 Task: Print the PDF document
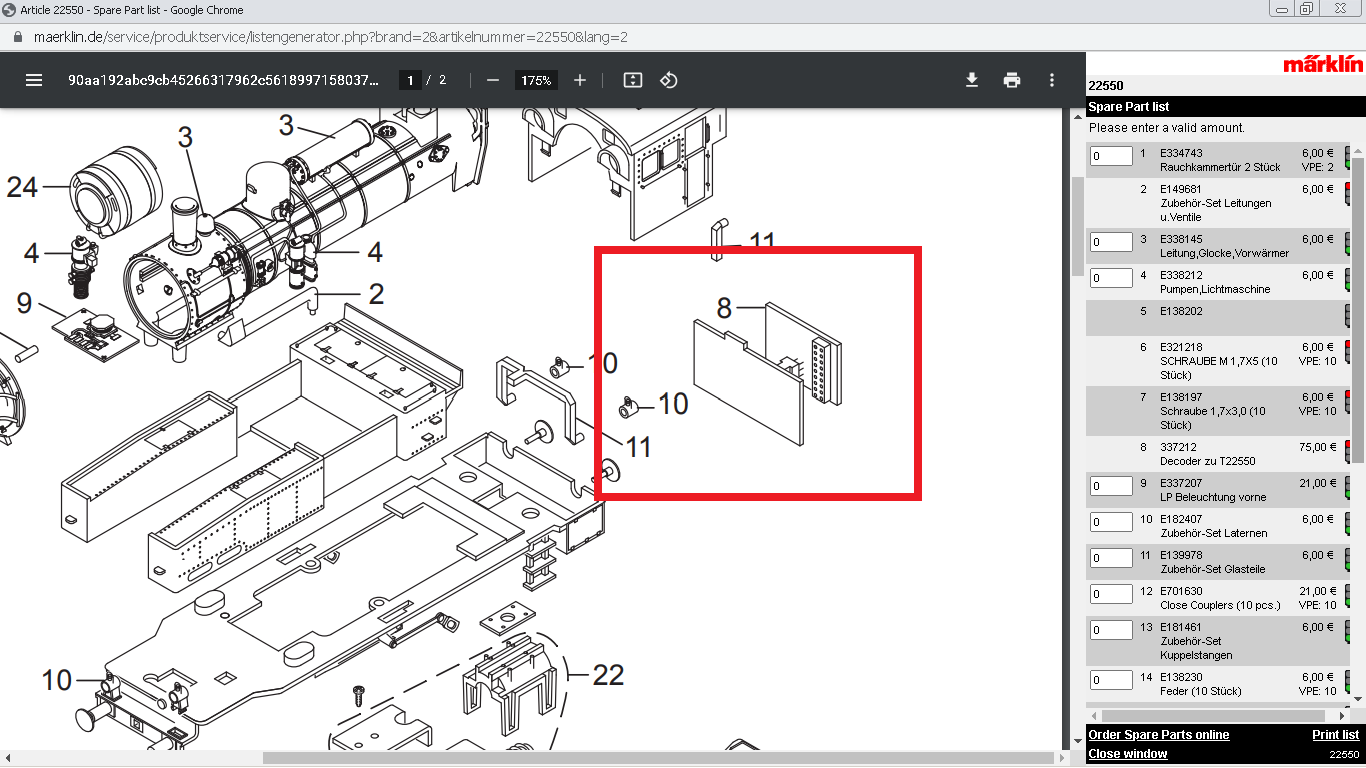coord(1012,80)
